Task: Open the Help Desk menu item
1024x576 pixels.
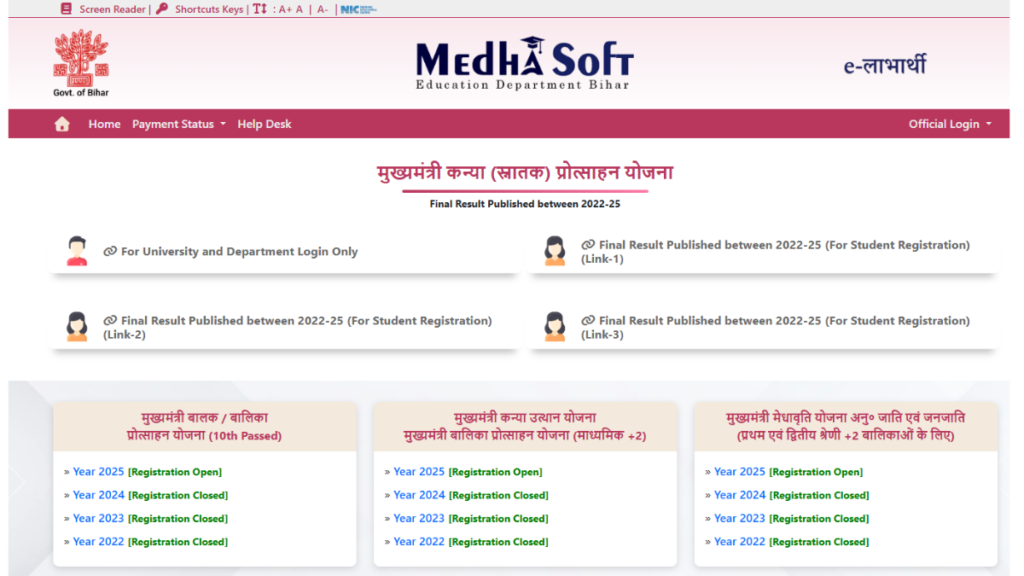Action: [x=264, y=124]
